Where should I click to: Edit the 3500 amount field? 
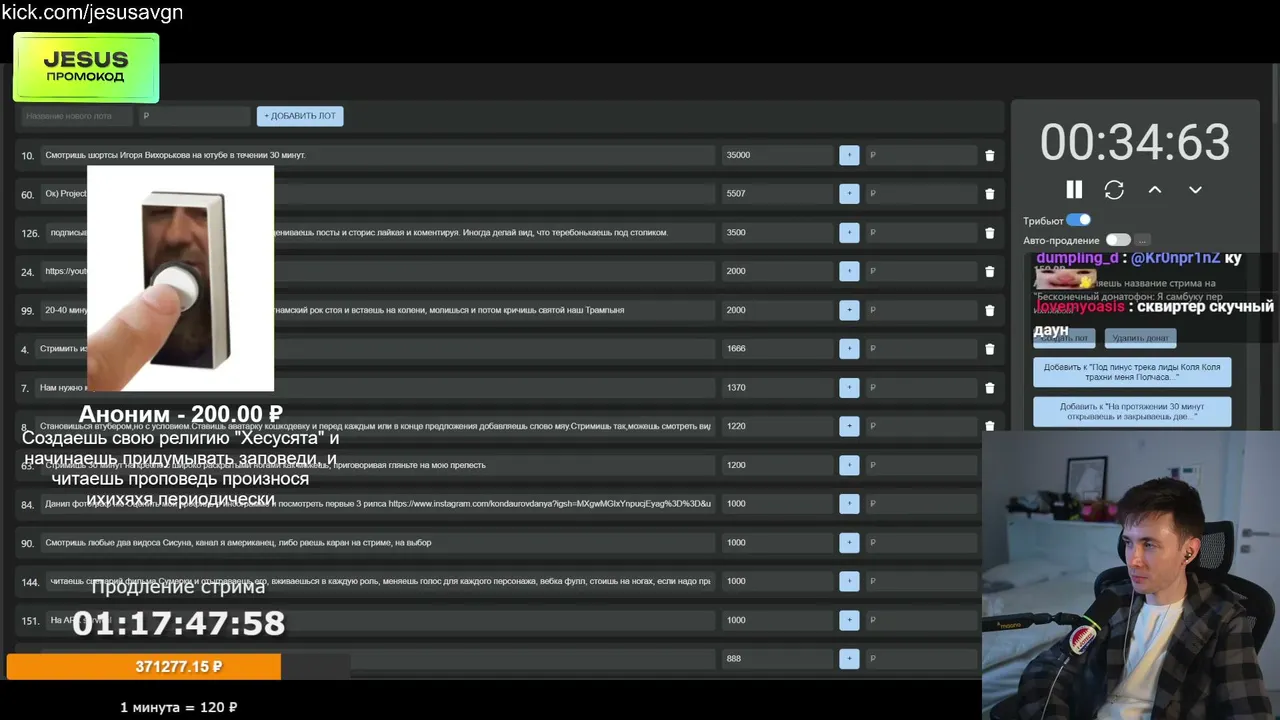777,232
